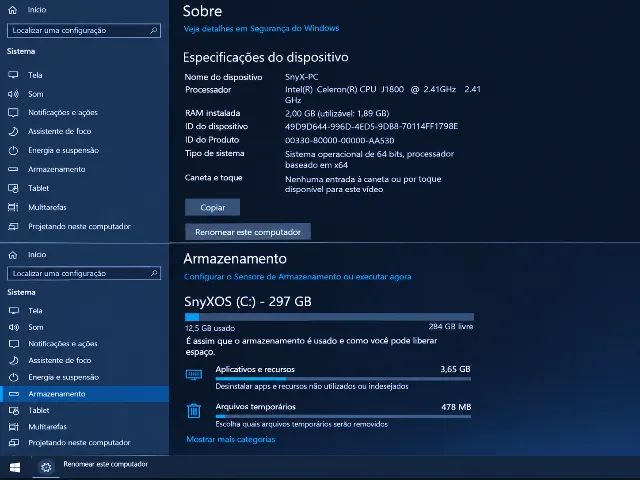Click magnifier icon in Sobre window search box
The width and height of the screenshot is (640, 480).
click(154, 30)
